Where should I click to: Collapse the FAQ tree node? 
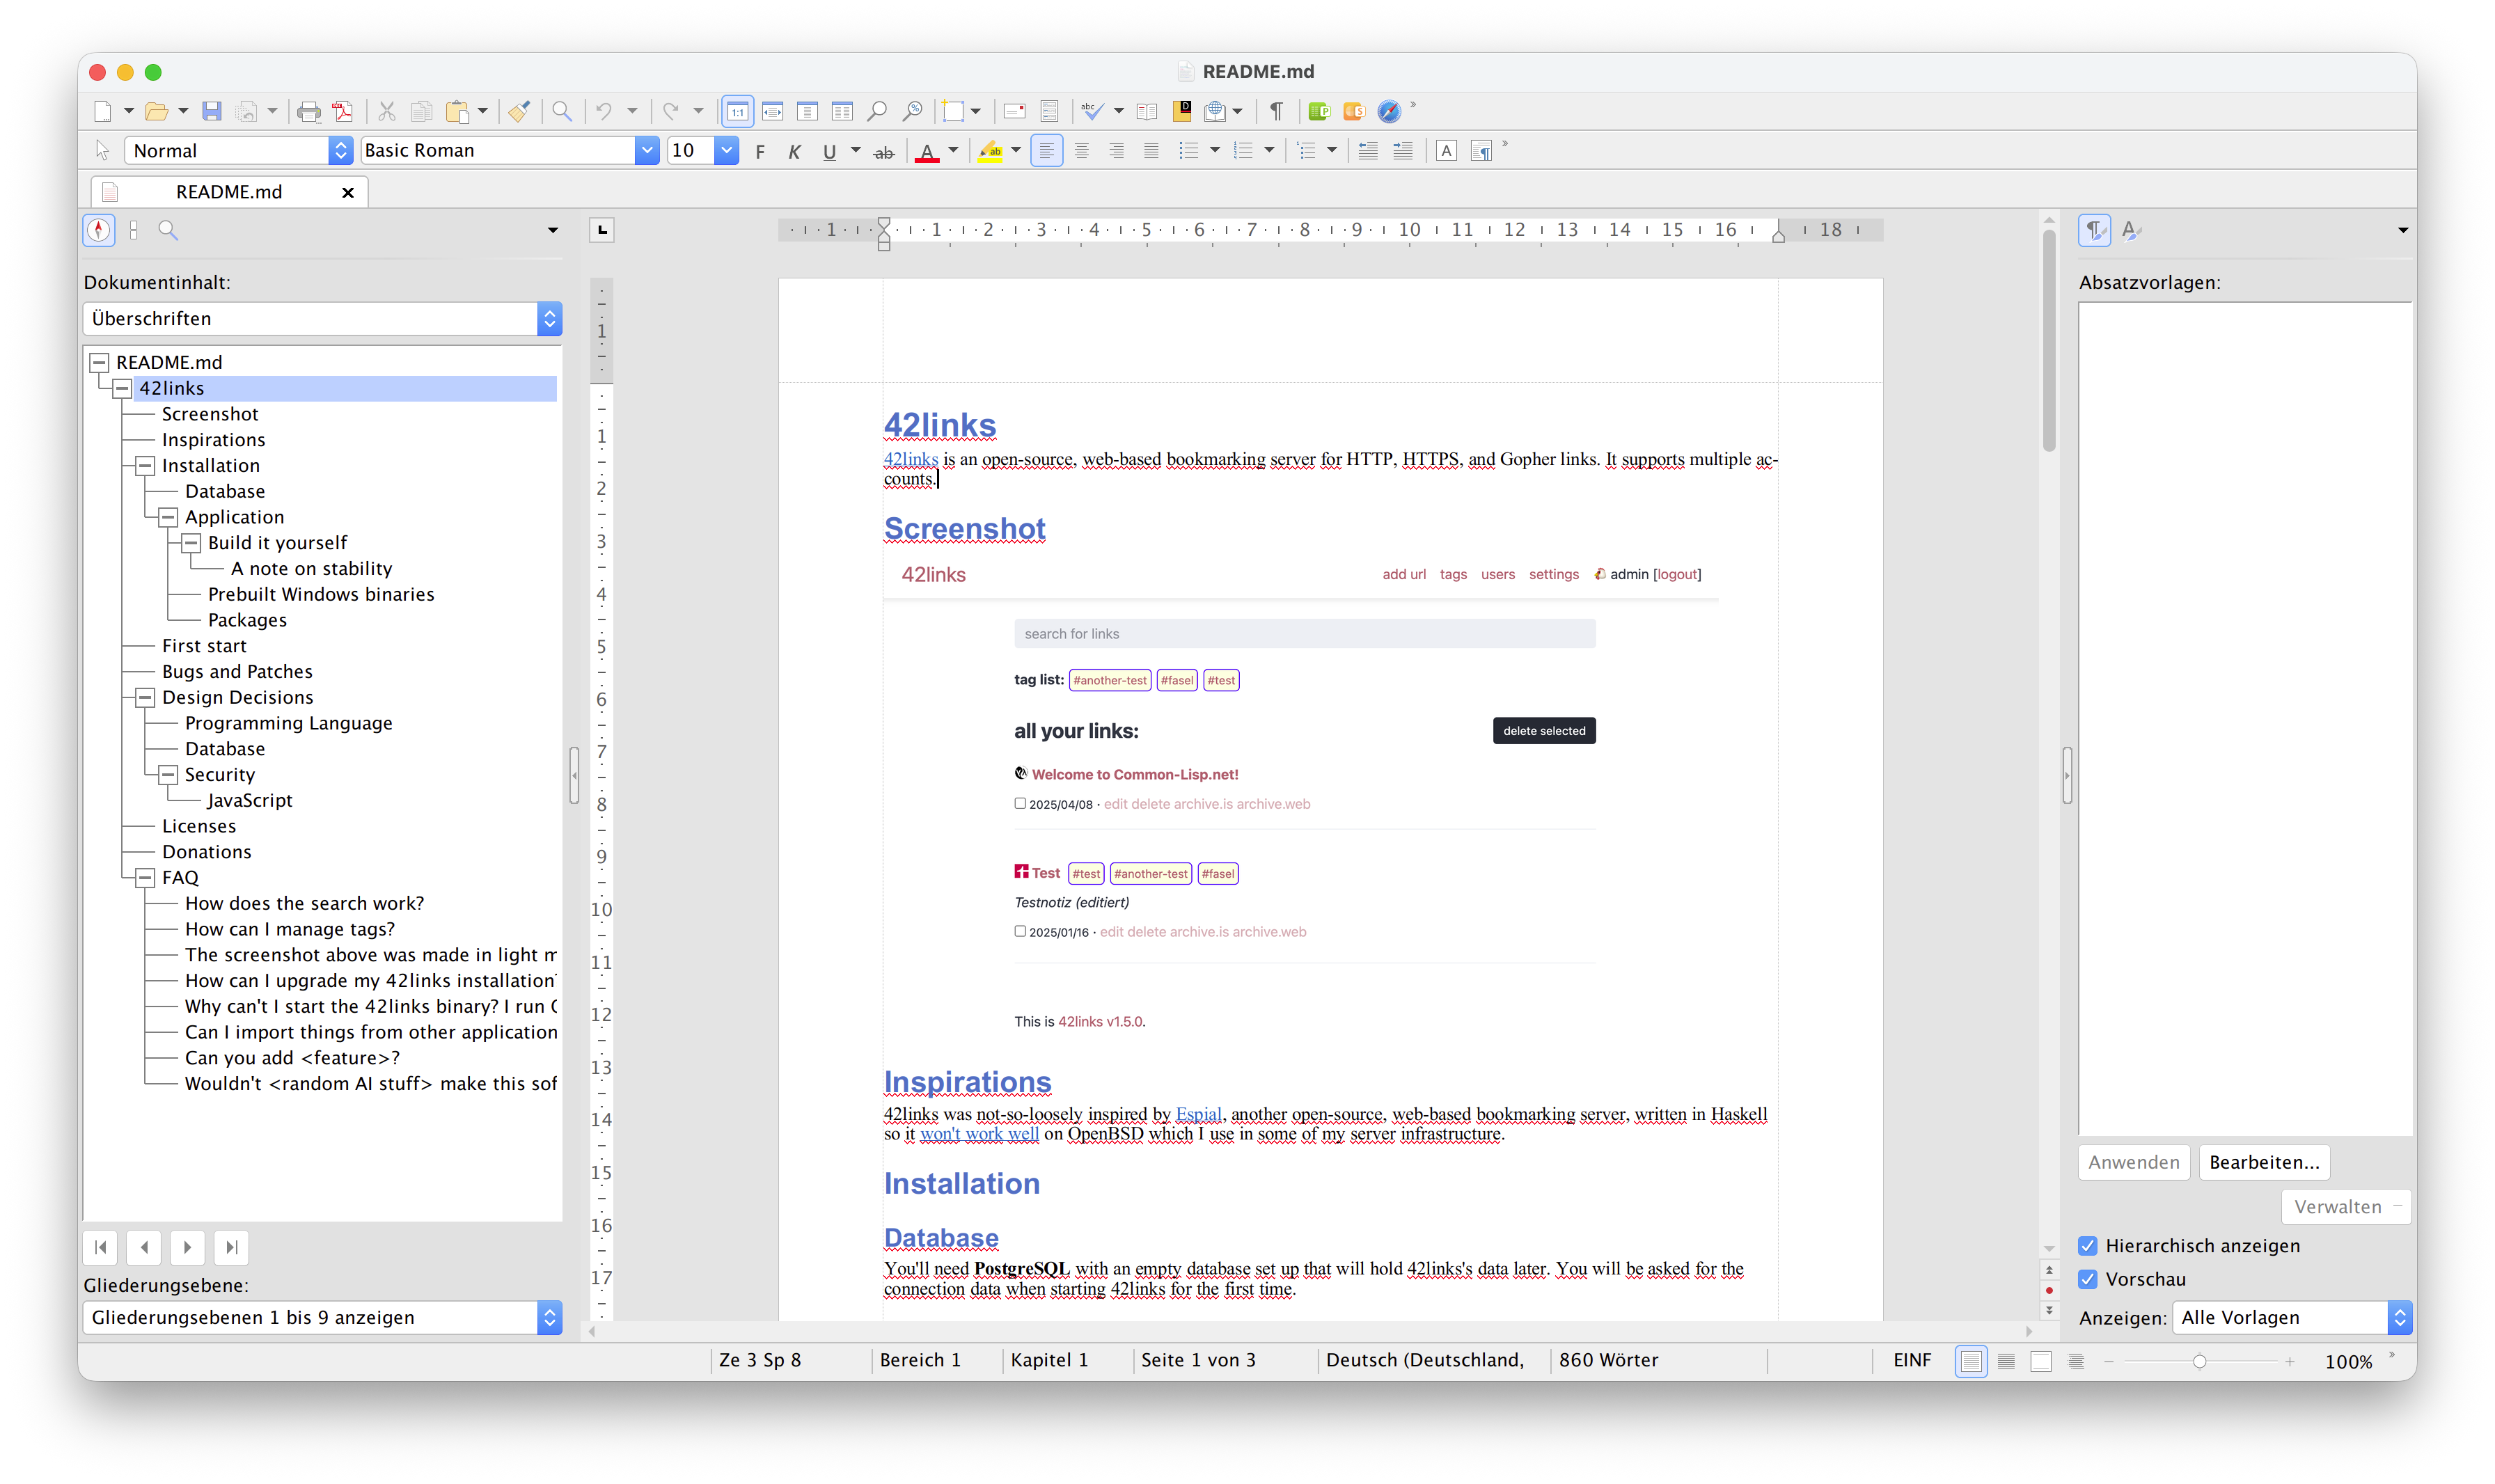145,878
